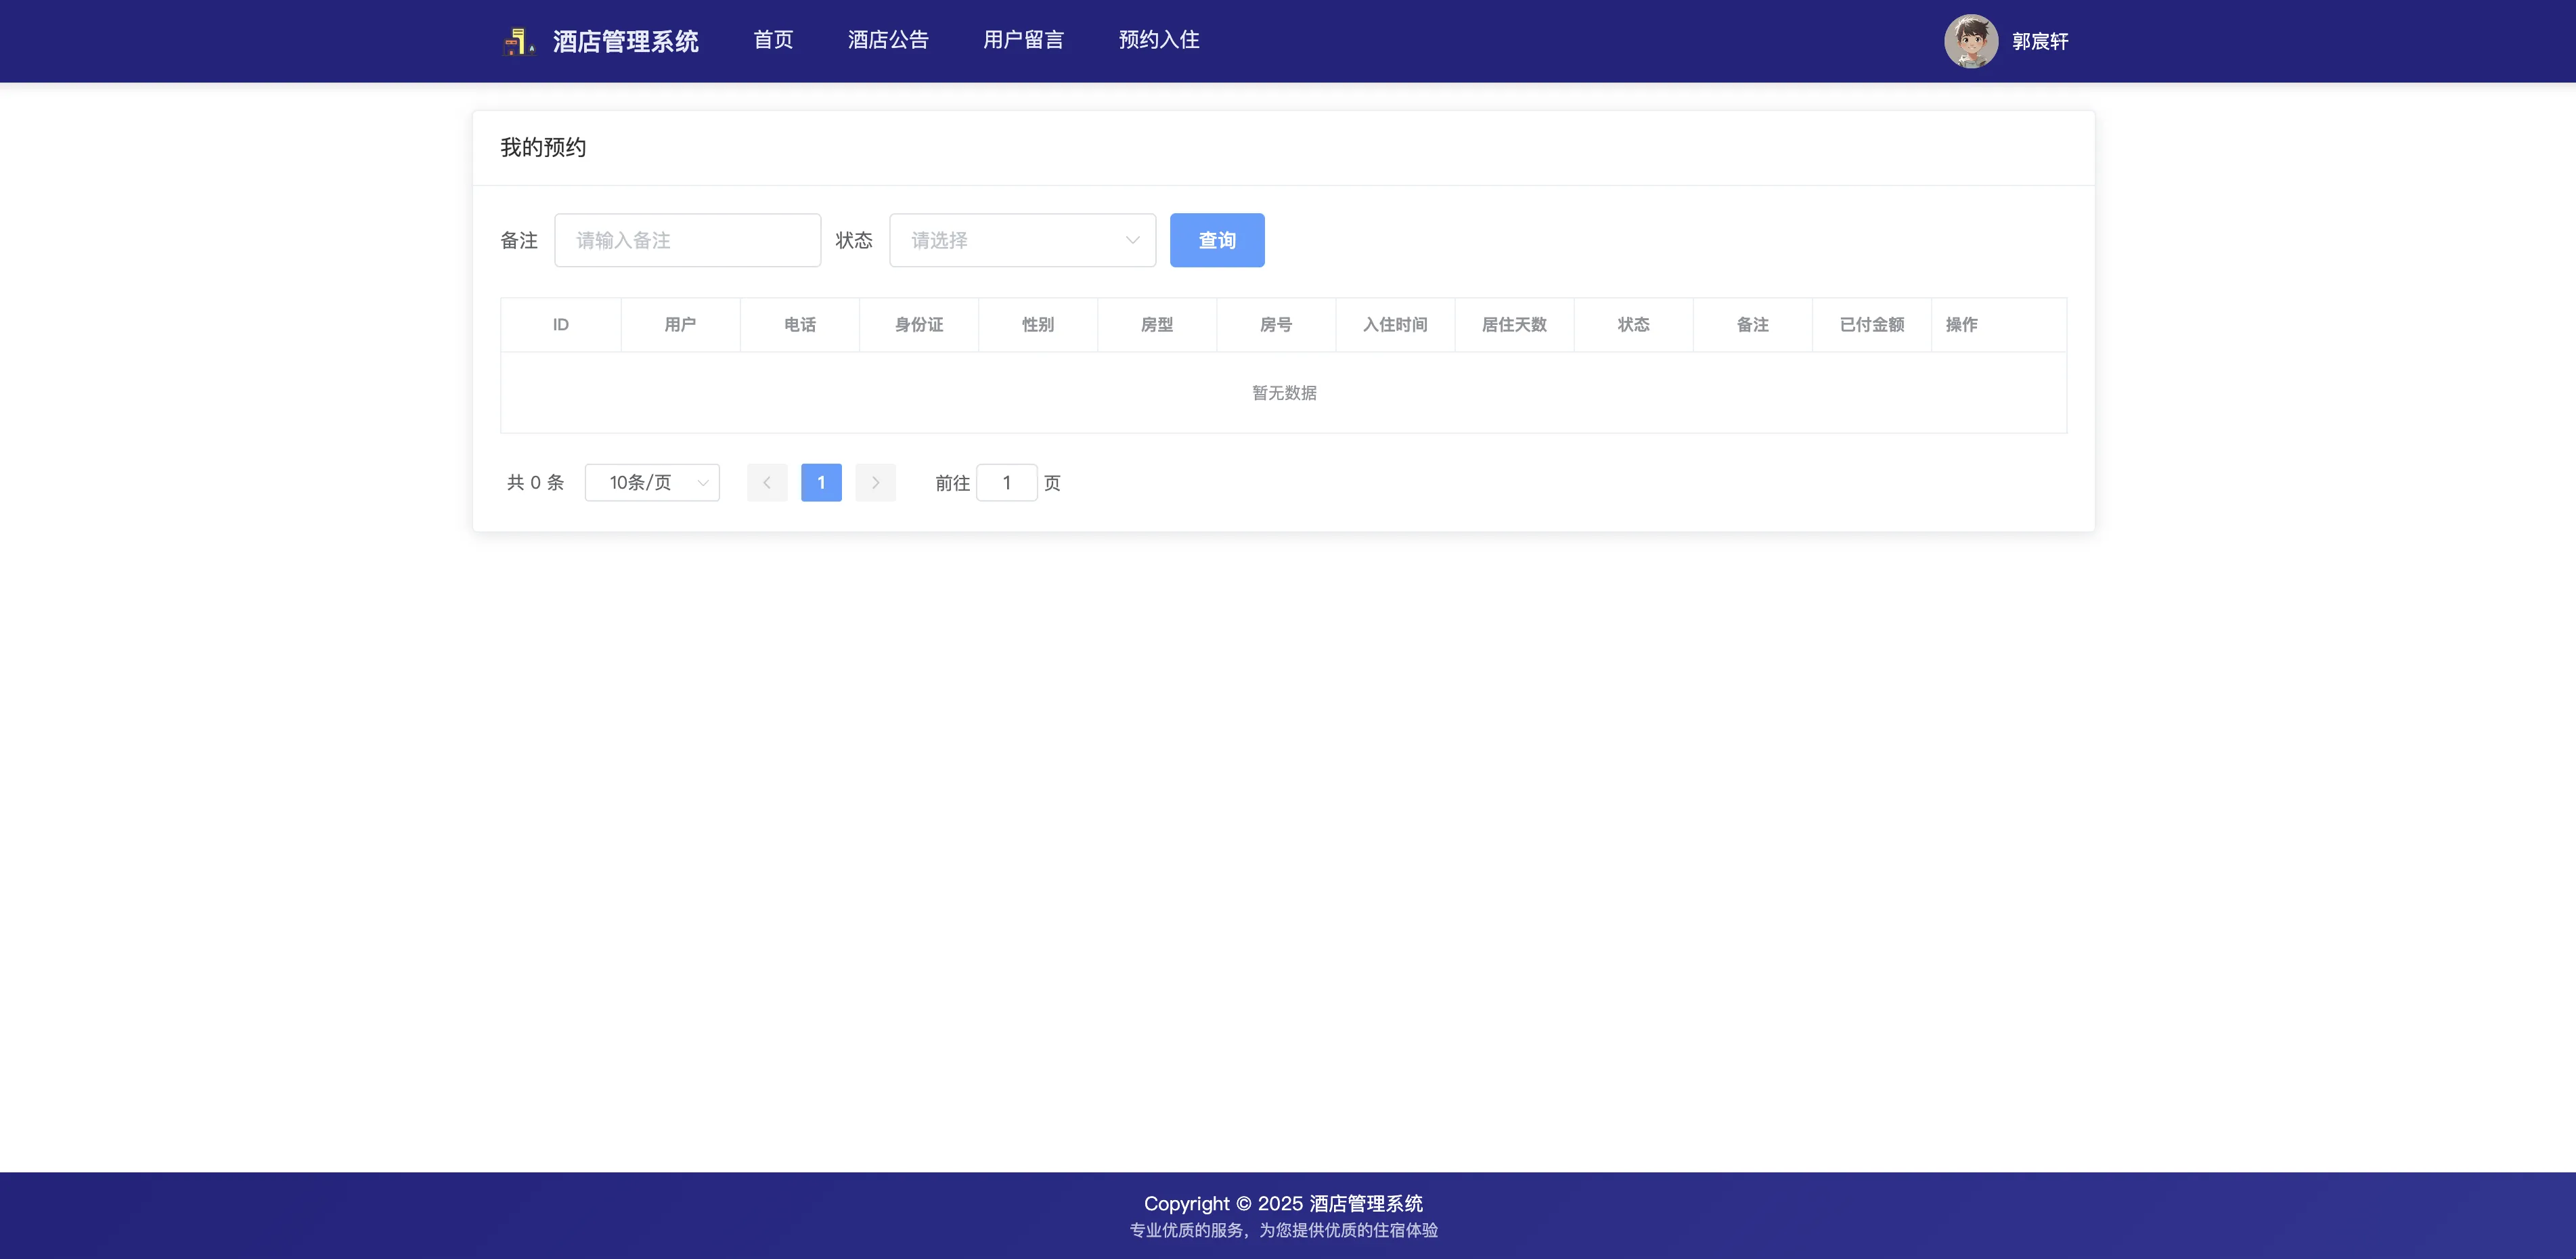Image resolution: width=2576 pixels, height=1259 pixels.
Task: Open the 状态 dropdown chevron
Action: click(x=1132, y=240)
